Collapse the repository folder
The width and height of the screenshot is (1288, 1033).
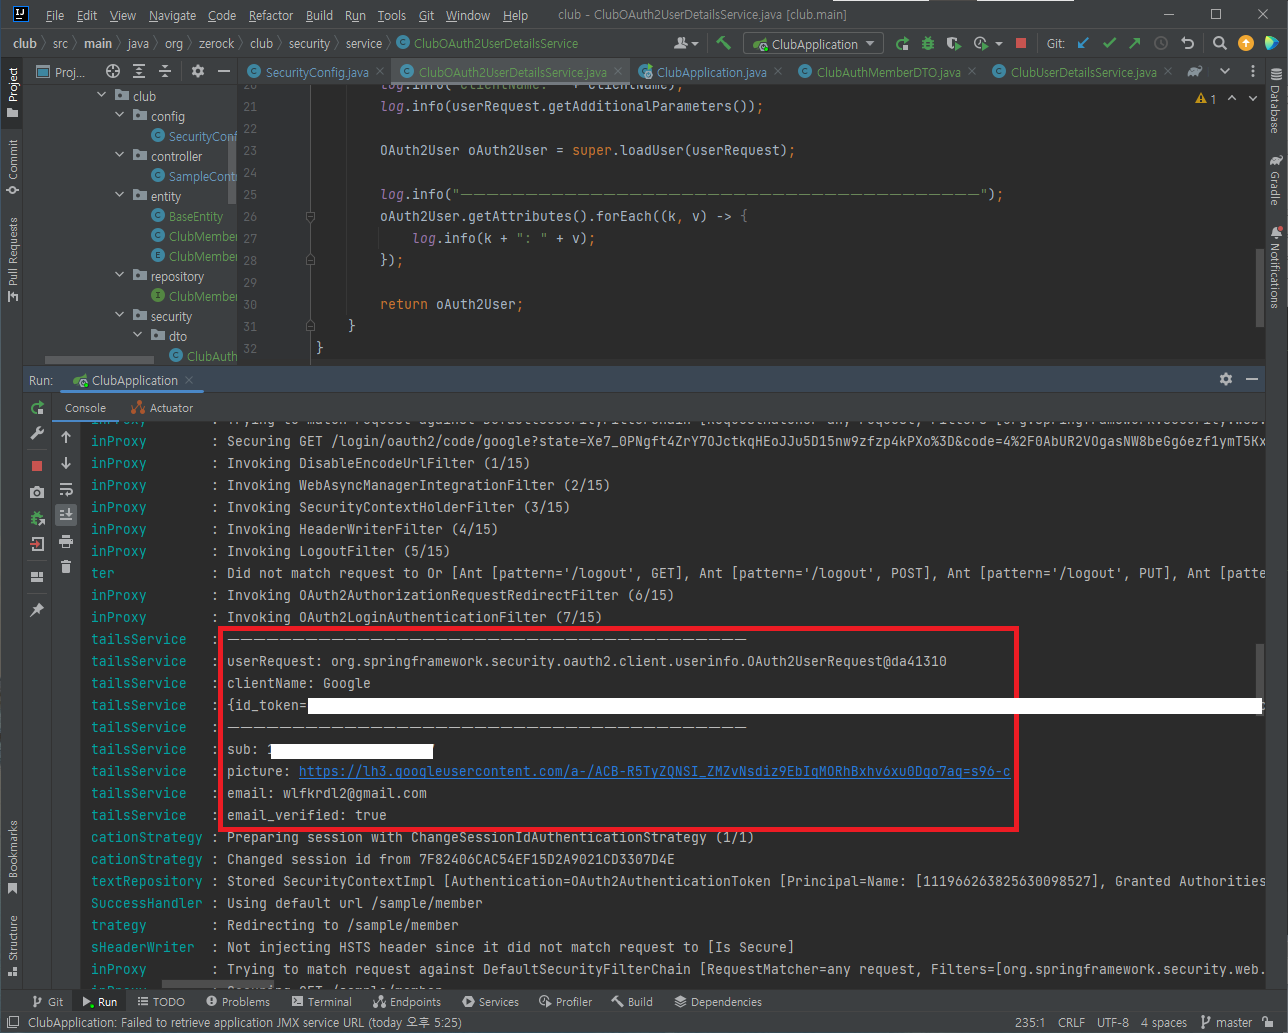tap(120, 275)
